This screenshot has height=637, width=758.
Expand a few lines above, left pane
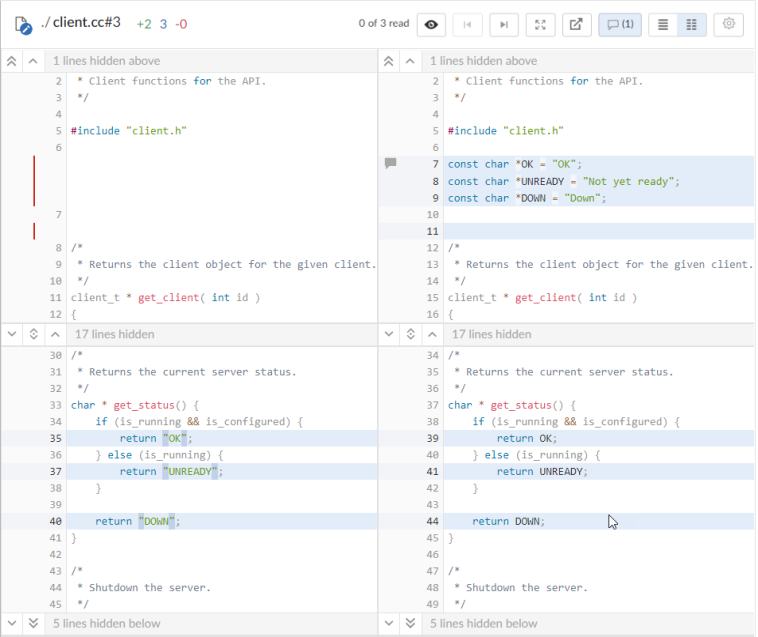click(33, 61)
